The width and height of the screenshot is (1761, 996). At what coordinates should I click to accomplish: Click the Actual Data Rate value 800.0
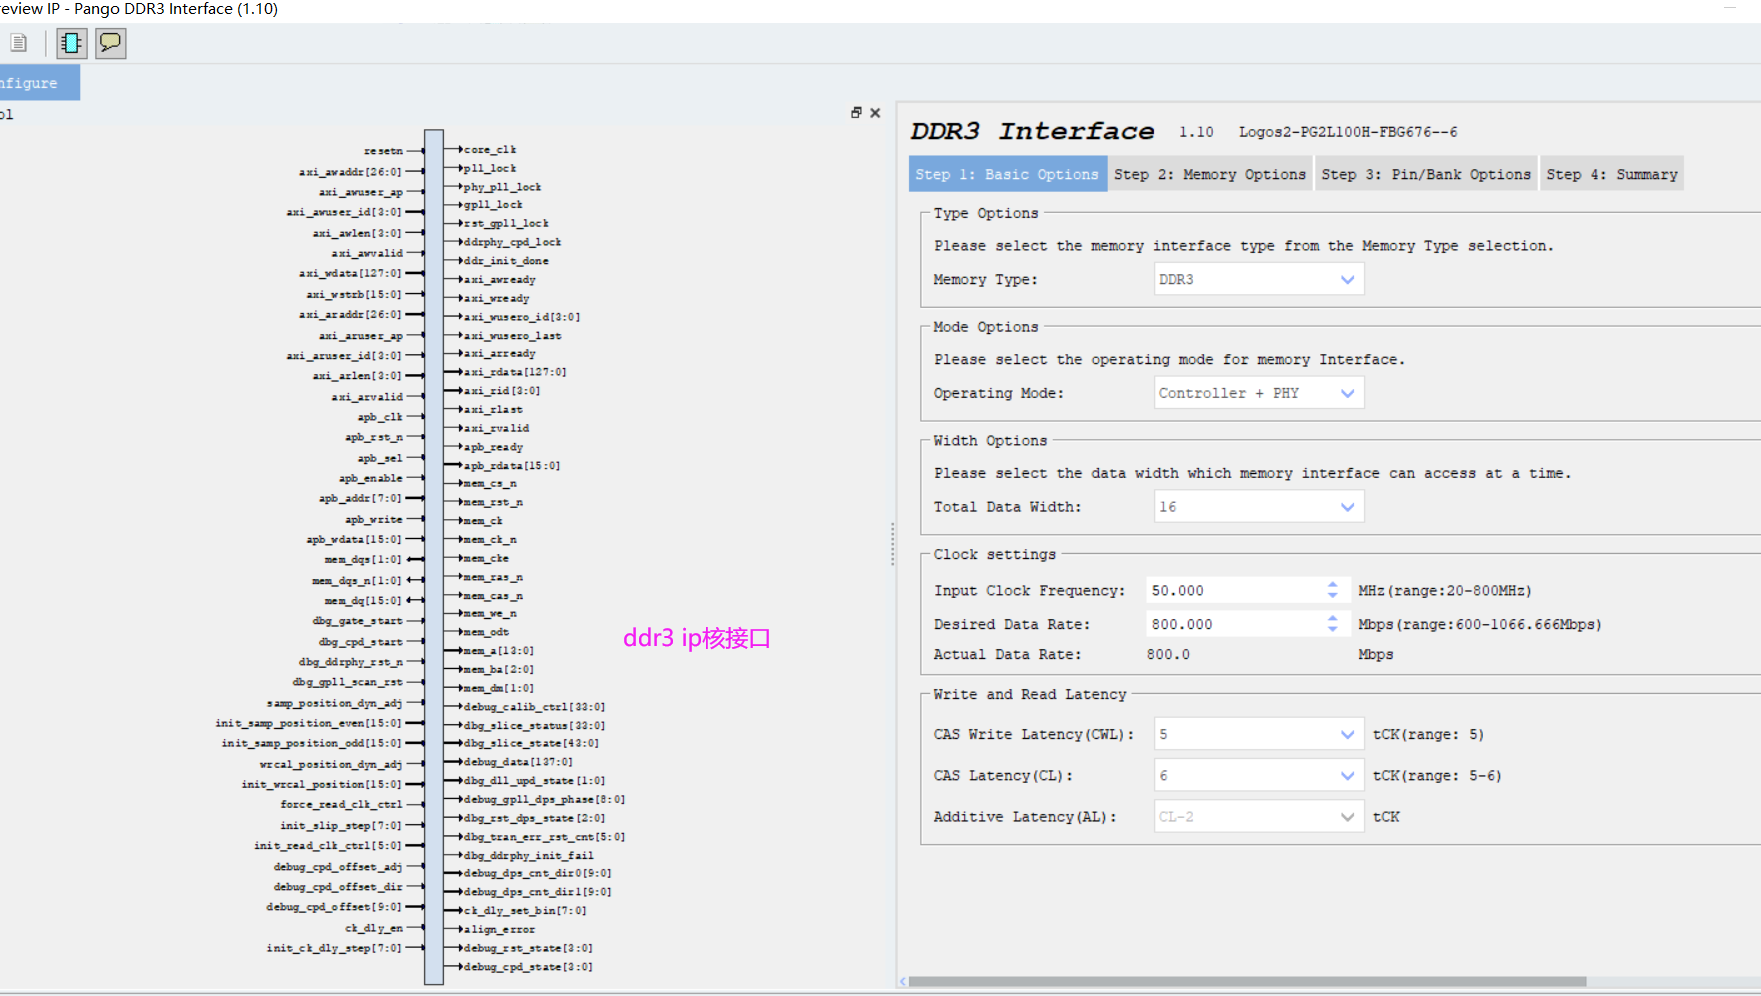tap(1168, 654)
